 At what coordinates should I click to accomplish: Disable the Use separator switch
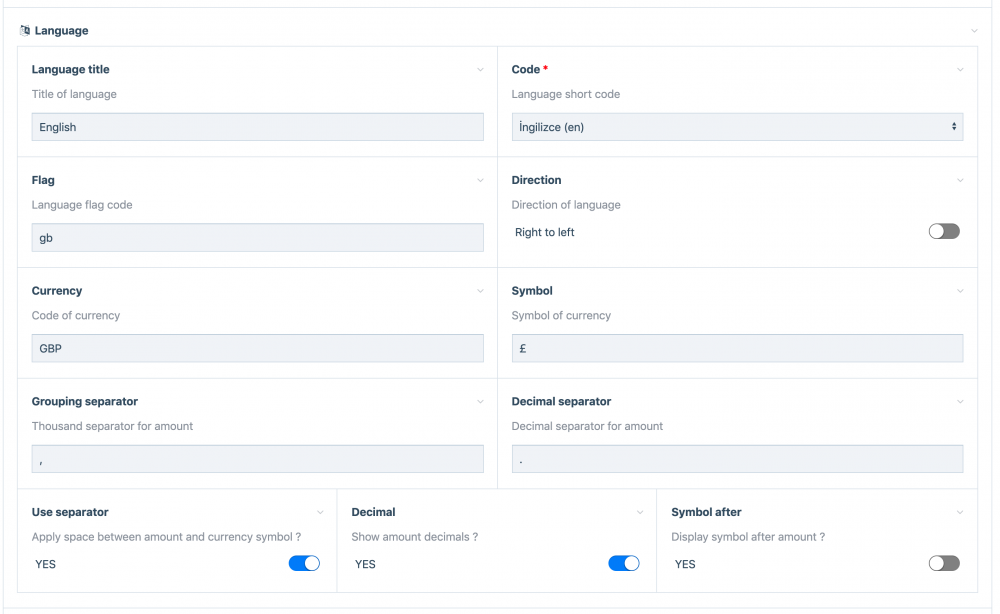coord(304,564)
